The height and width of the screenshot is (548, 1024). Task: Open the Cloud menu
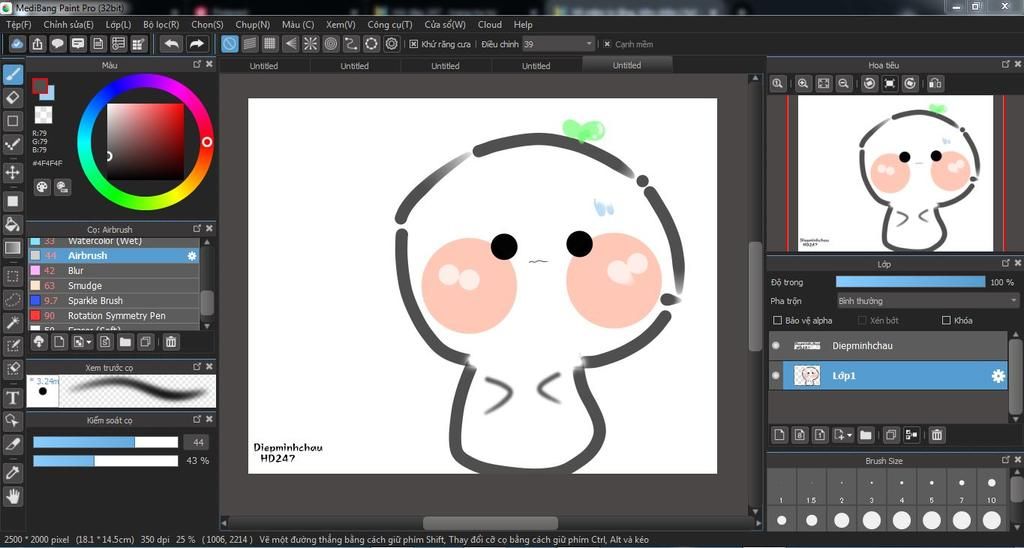pyautogui.click(x=490, y=25)
